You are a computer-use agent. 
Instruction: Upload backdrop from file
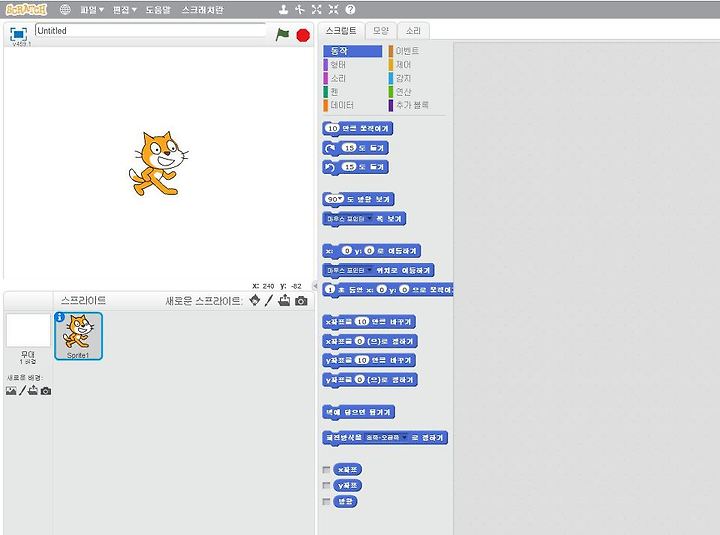coord(33,391)
